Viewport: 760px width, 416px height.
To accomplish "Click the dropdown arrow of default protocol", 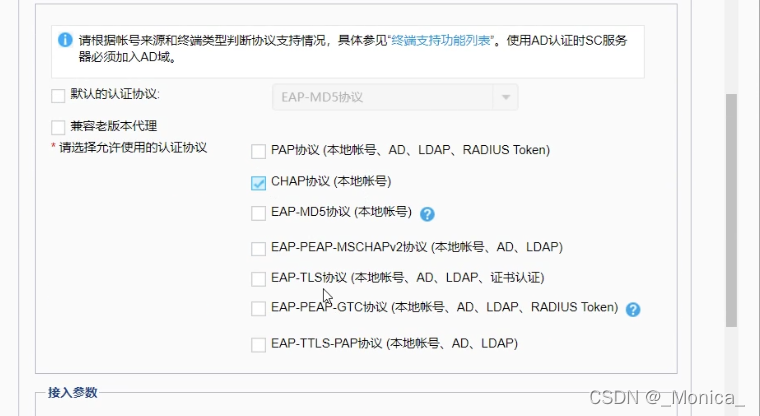I will coord(506,97).
